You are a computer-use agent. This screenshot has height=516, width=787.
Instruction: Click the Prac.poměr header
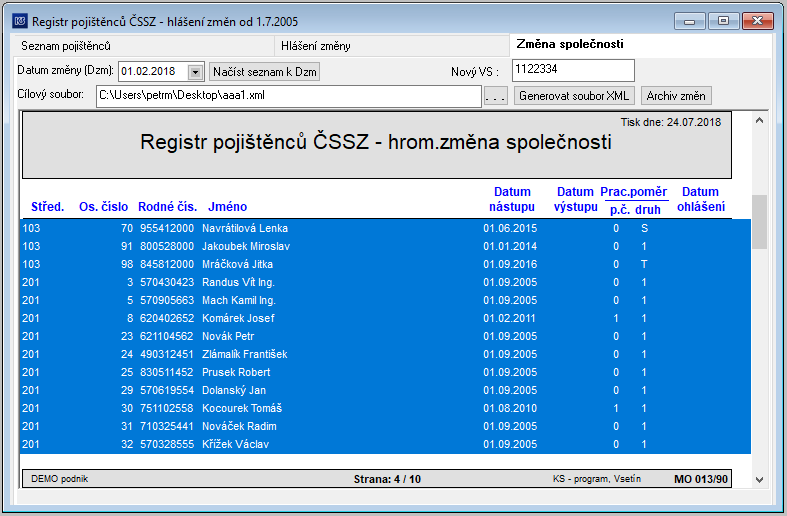pyautogui.click(x=633, y=192)
